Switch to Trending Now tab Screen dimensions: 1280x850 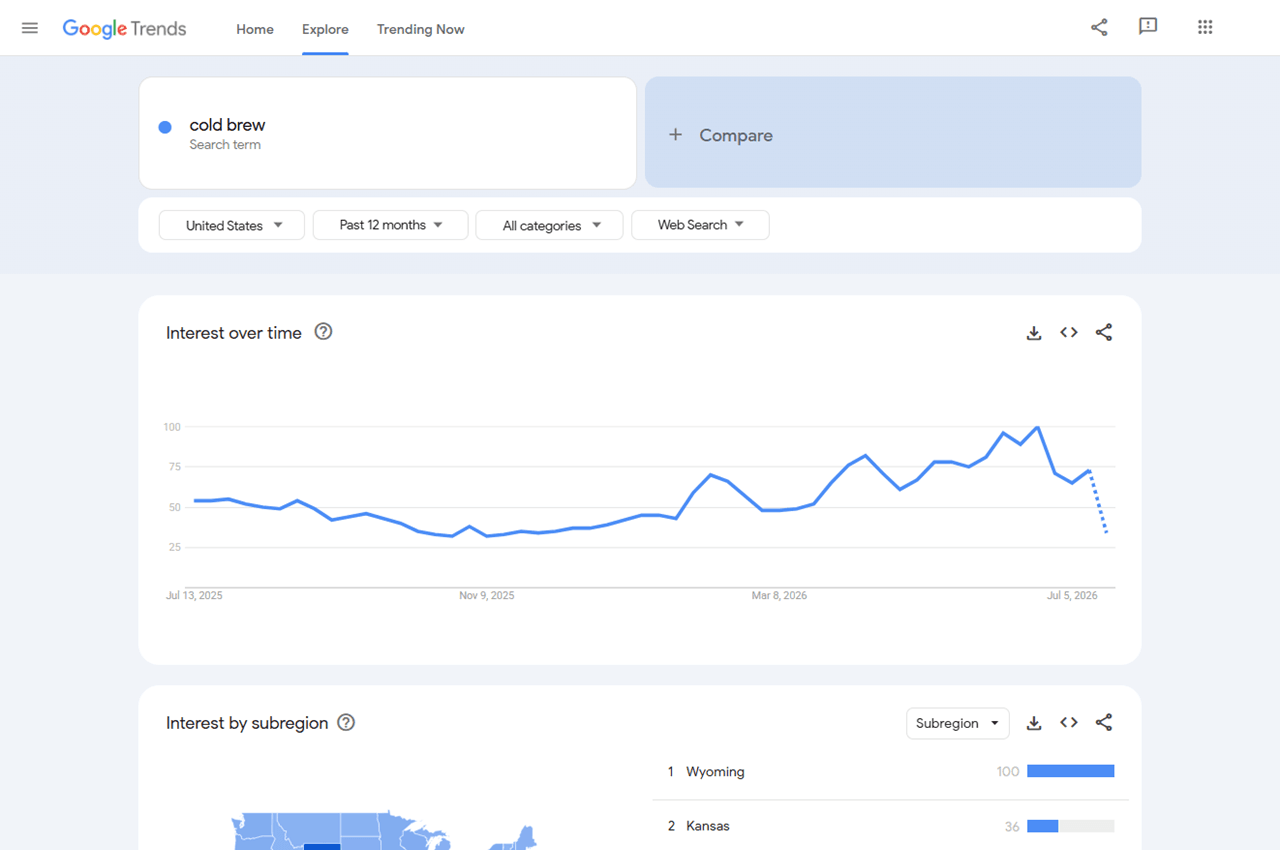(421, 29)
